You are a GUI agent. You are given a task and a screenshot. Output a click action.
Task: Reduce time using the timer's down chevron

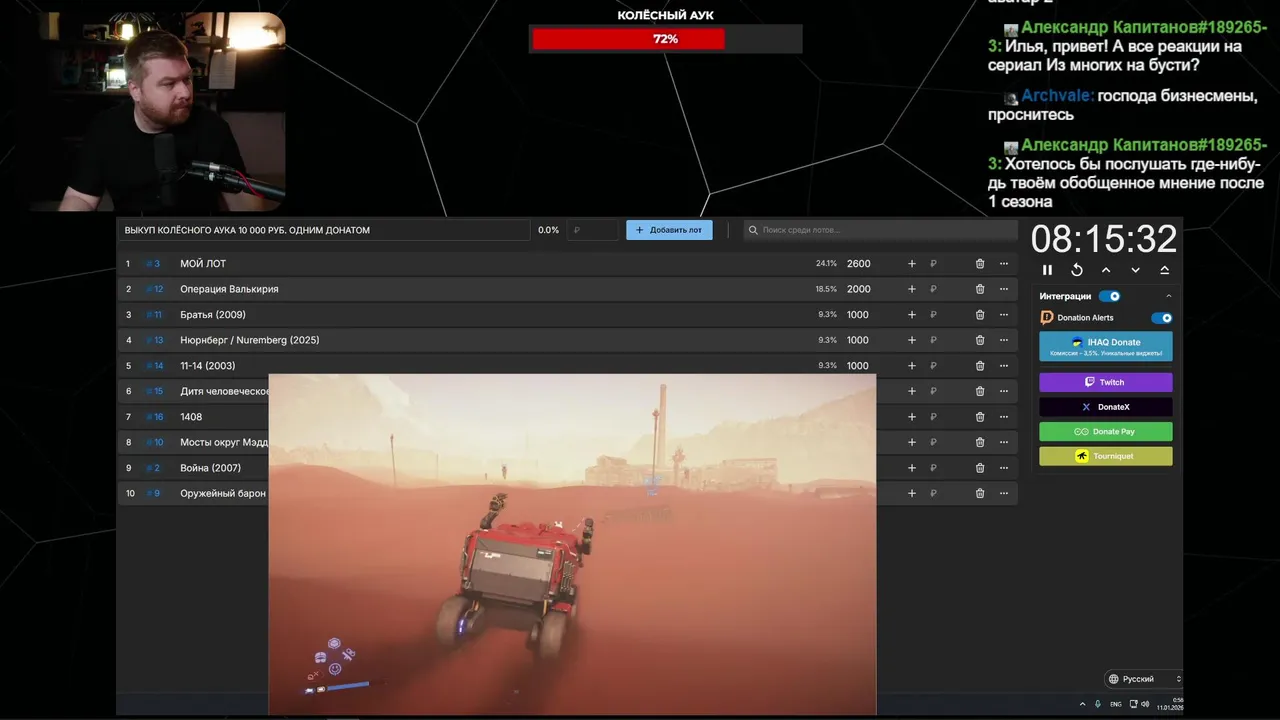coord(1135,270)
